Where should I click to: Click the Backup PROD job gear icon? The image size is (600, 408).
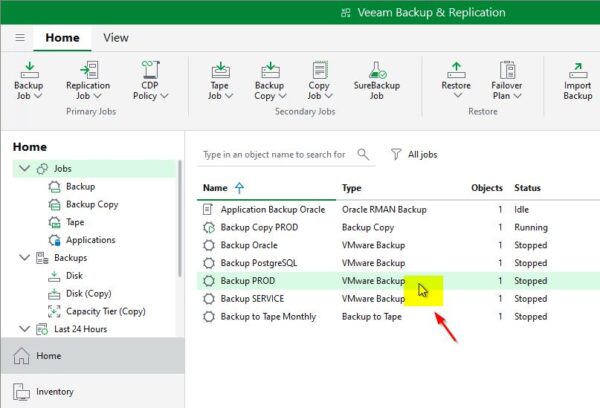click(209, 281)
